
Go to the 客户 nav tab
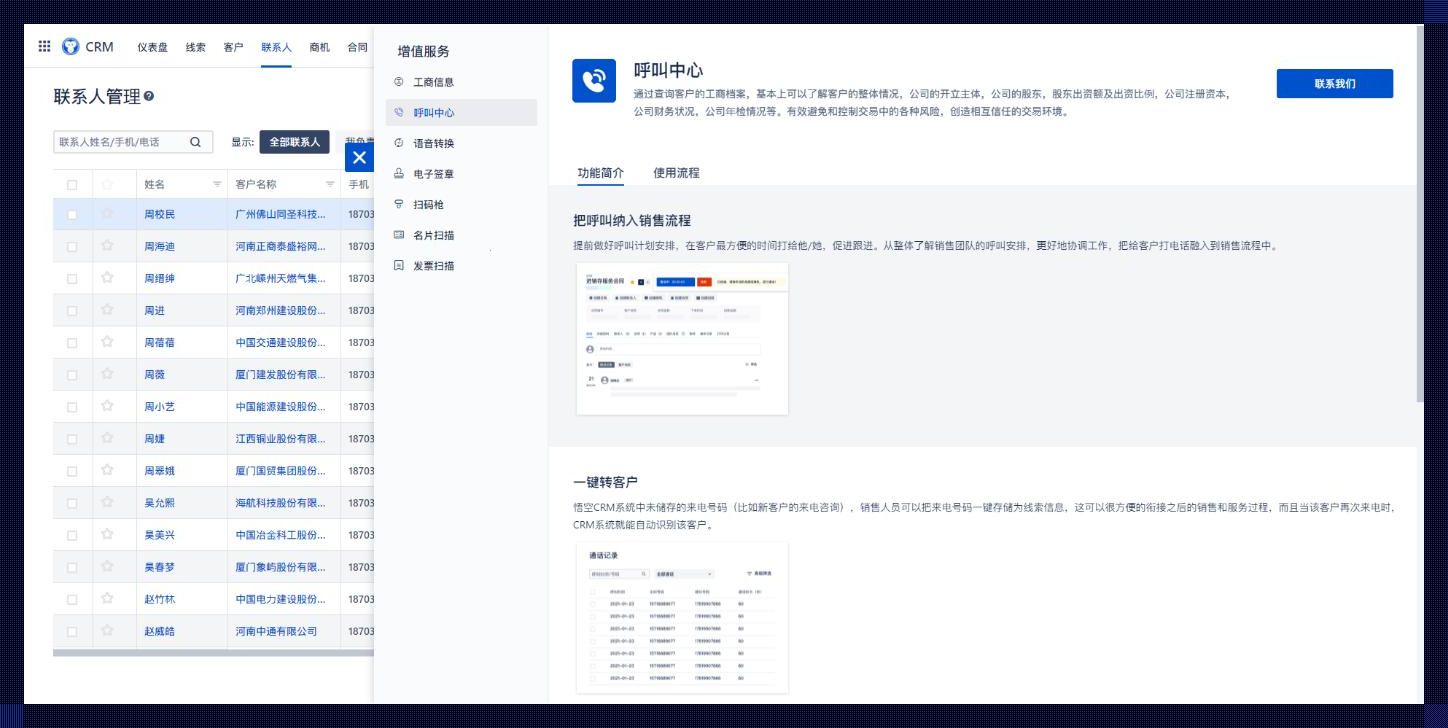(234, 47)
